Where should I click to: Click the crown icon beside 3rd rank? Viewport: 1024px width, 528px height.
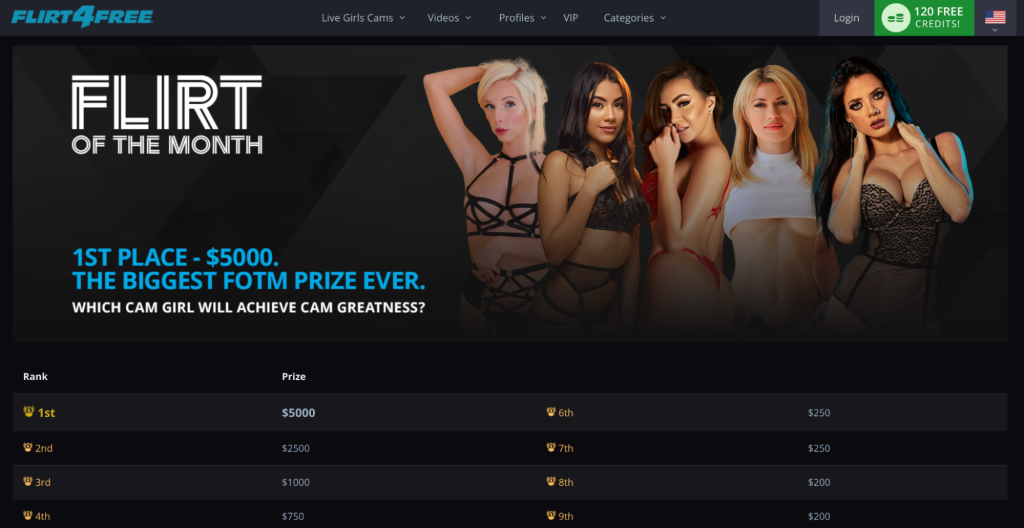[28, 482]
